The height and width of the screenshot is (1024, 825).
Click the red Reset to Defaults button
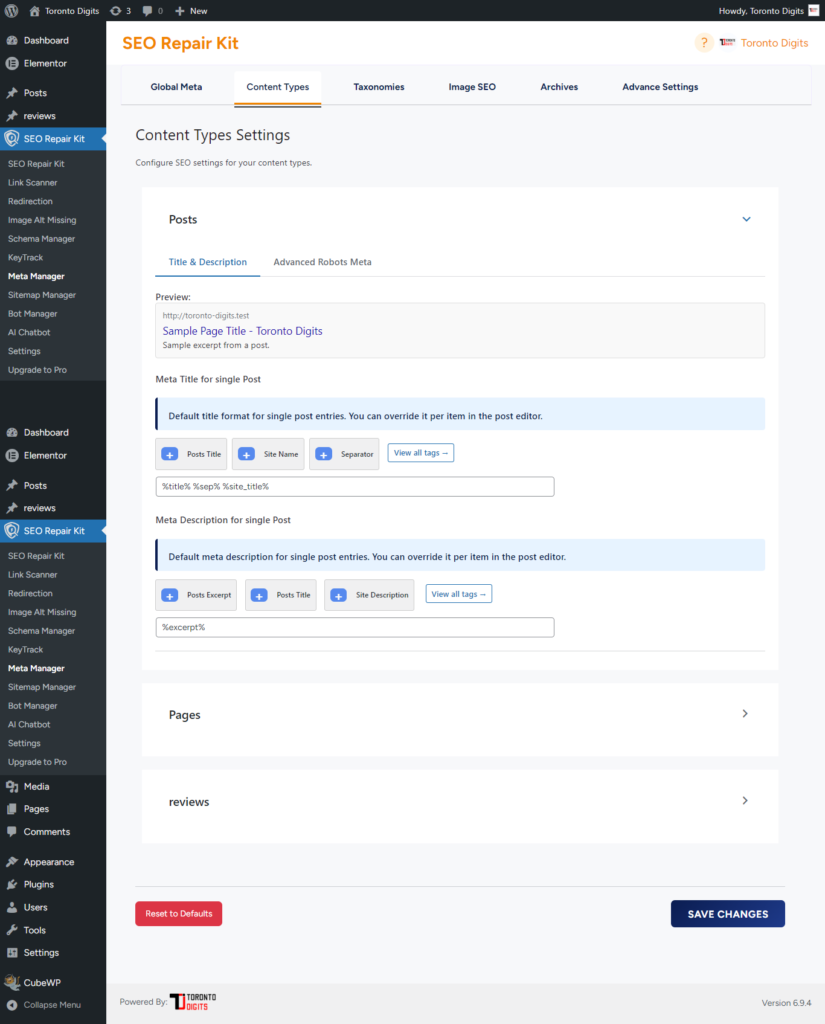tap(178, 914)
